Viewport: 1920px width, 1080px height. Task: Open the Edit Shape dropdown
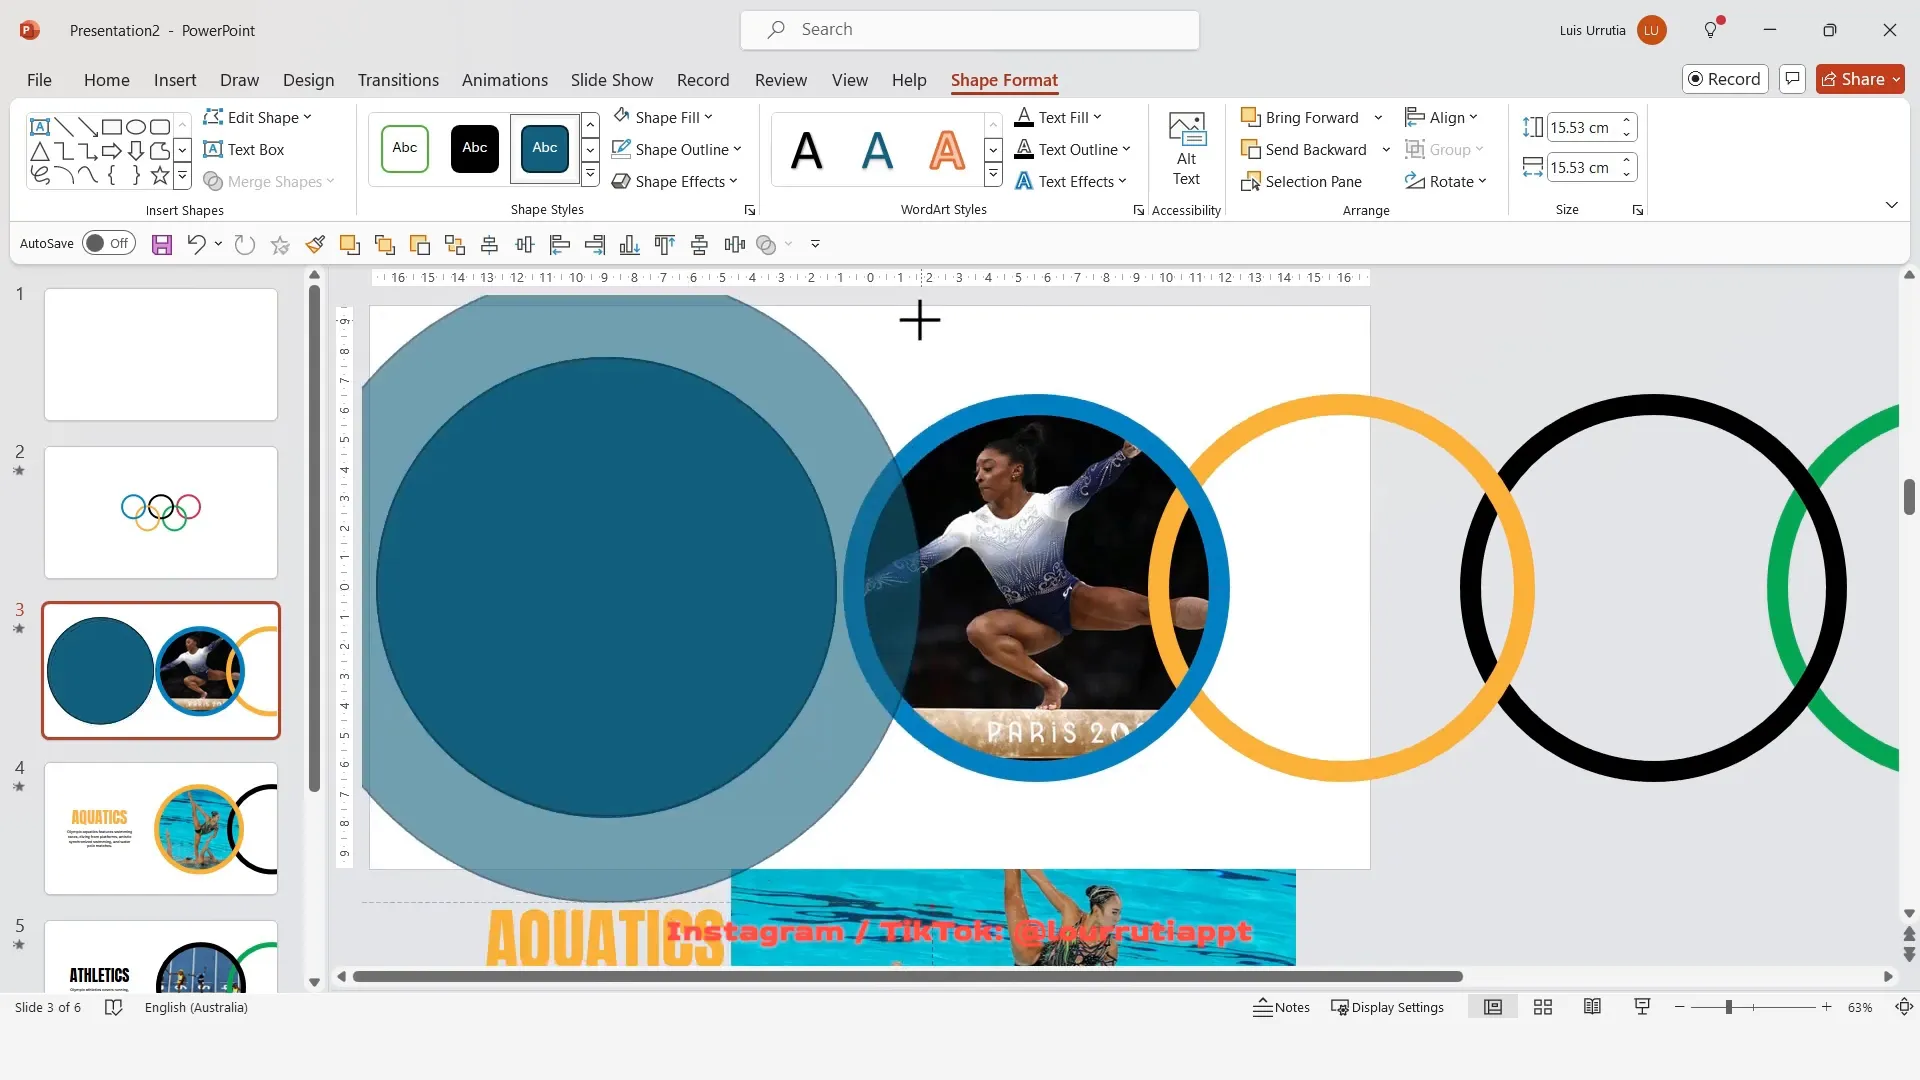point(258,117)
